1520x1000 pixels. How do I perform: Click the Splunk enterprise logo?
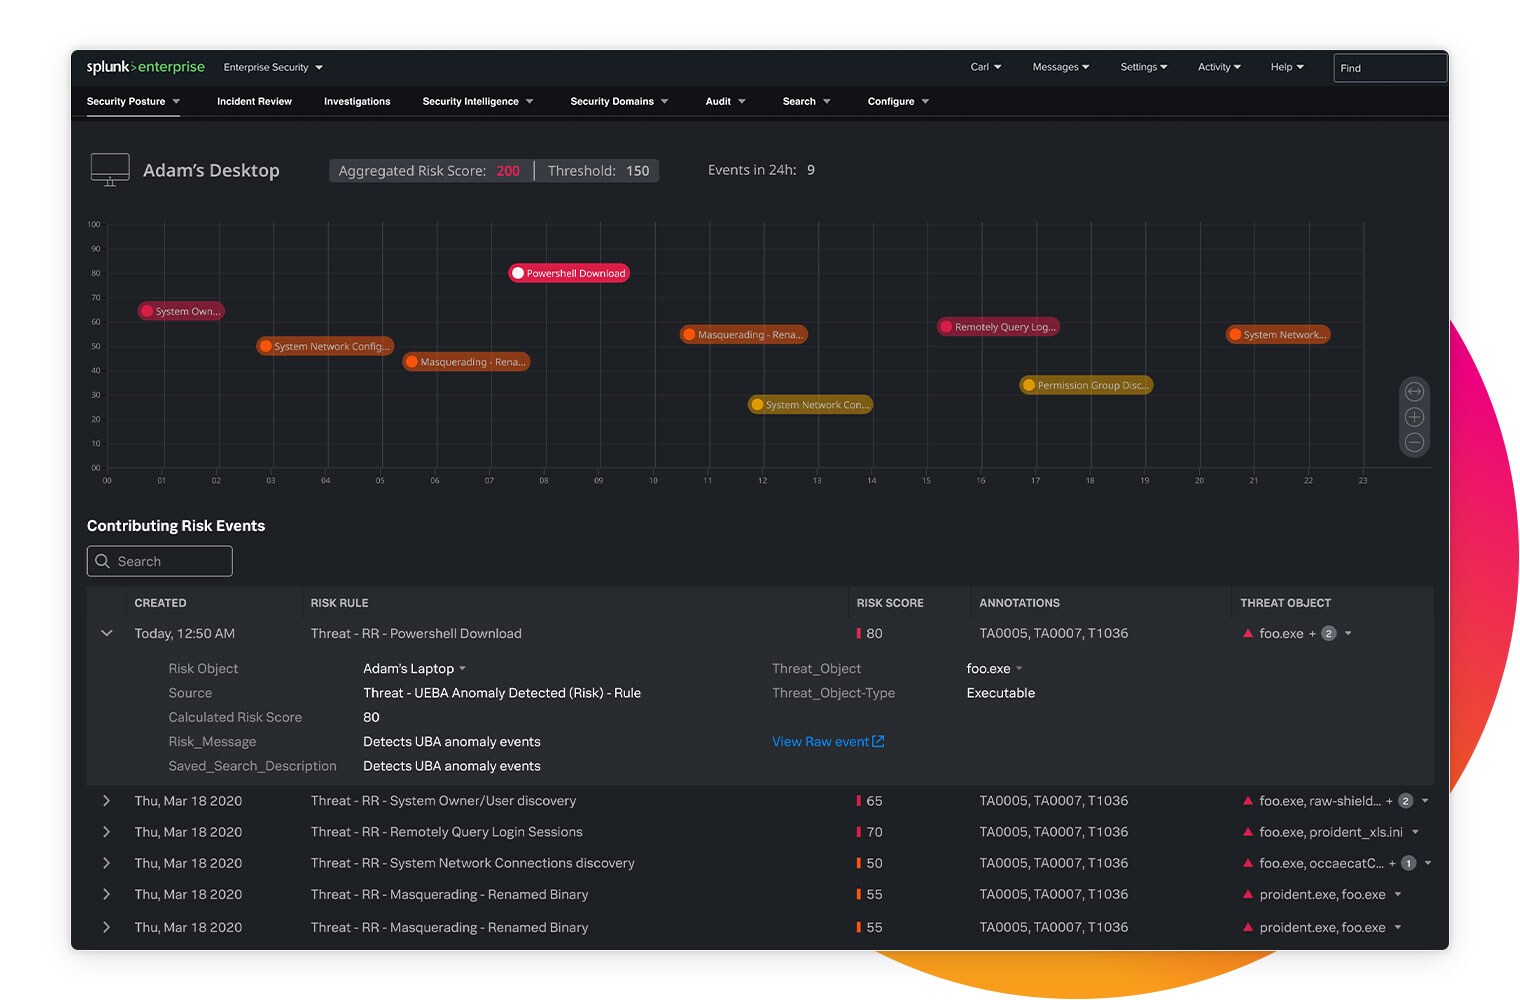click(145, 67)
